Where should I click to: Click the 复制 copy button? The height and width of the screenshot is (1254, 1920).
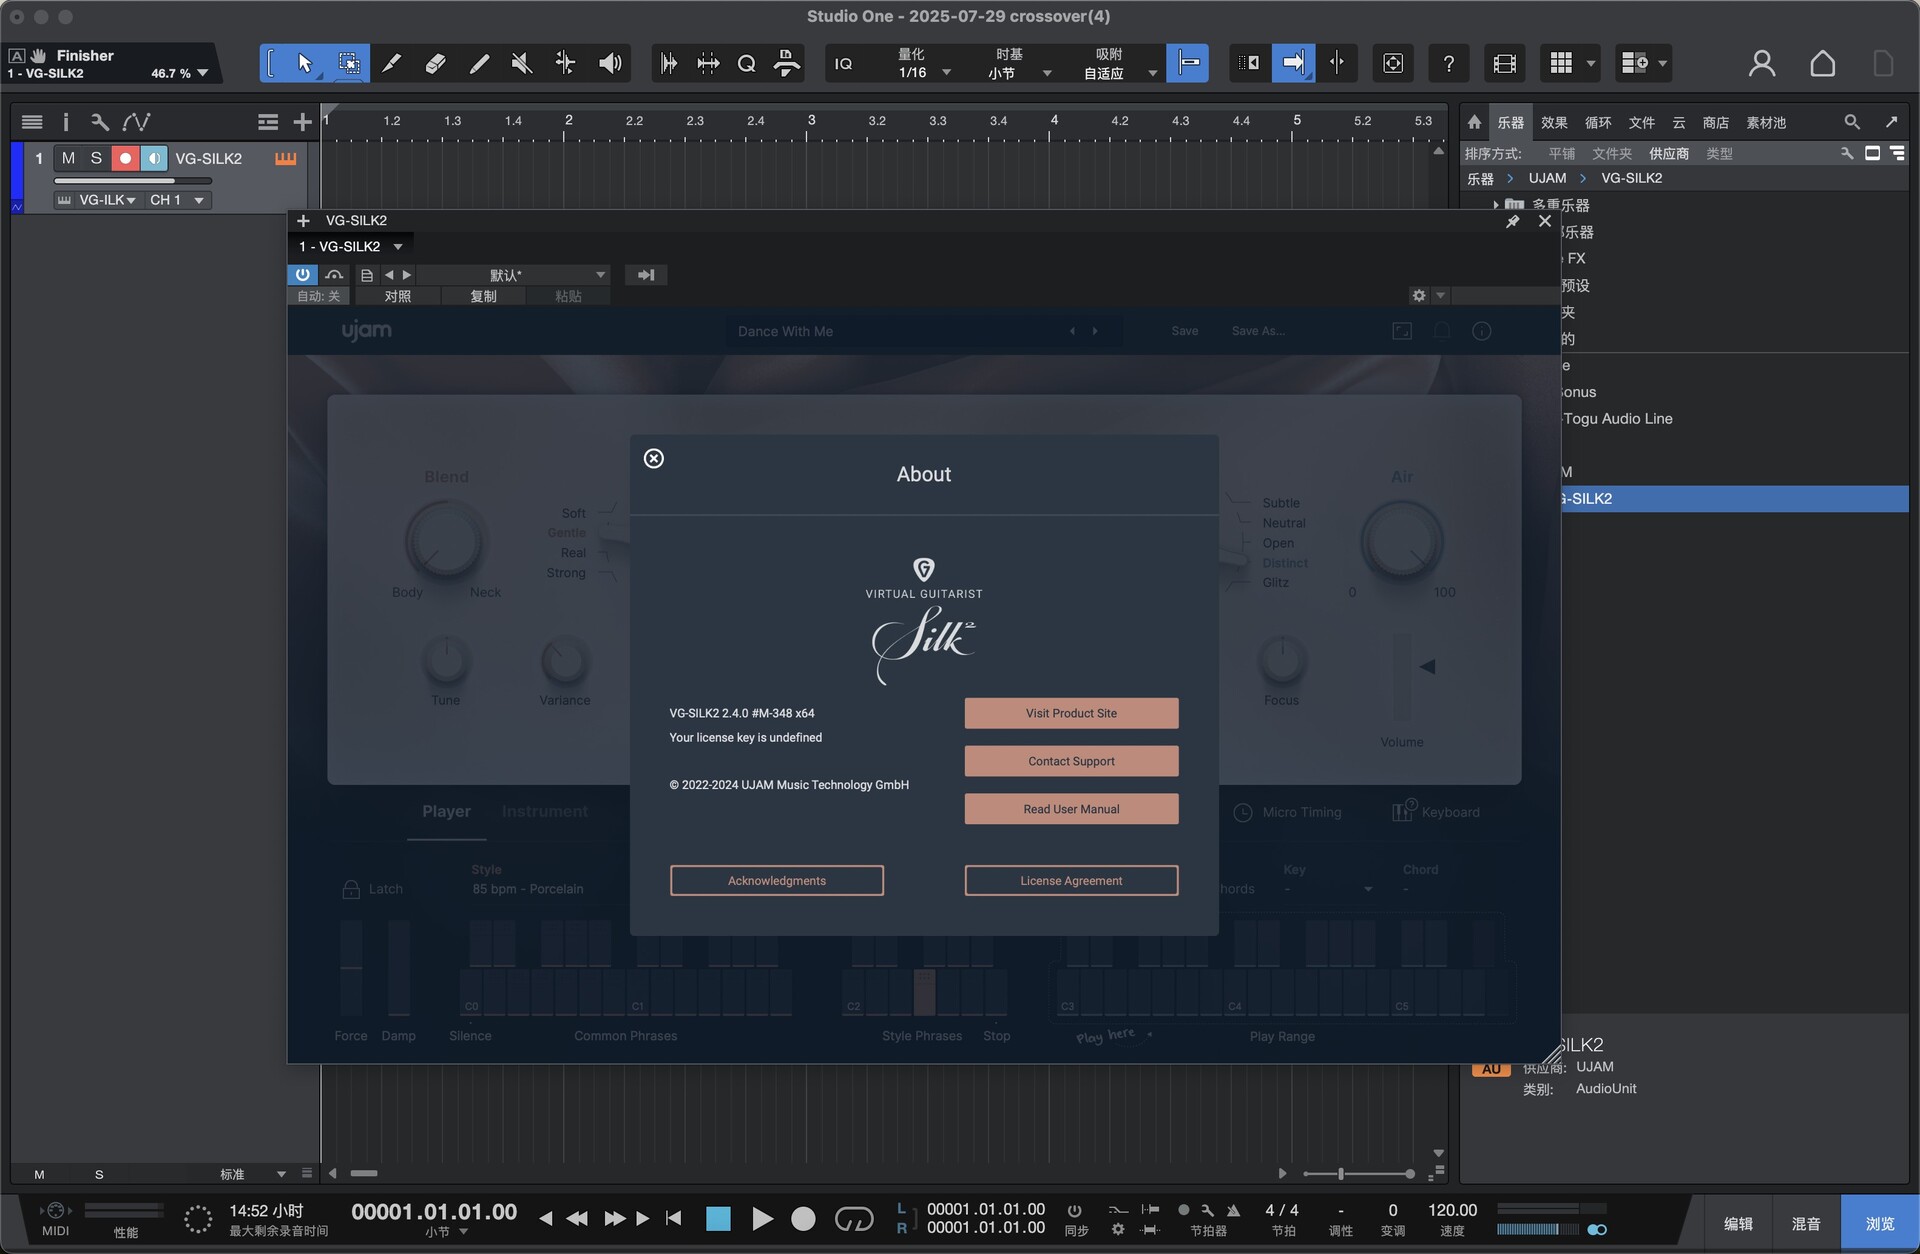pos(483,296)
